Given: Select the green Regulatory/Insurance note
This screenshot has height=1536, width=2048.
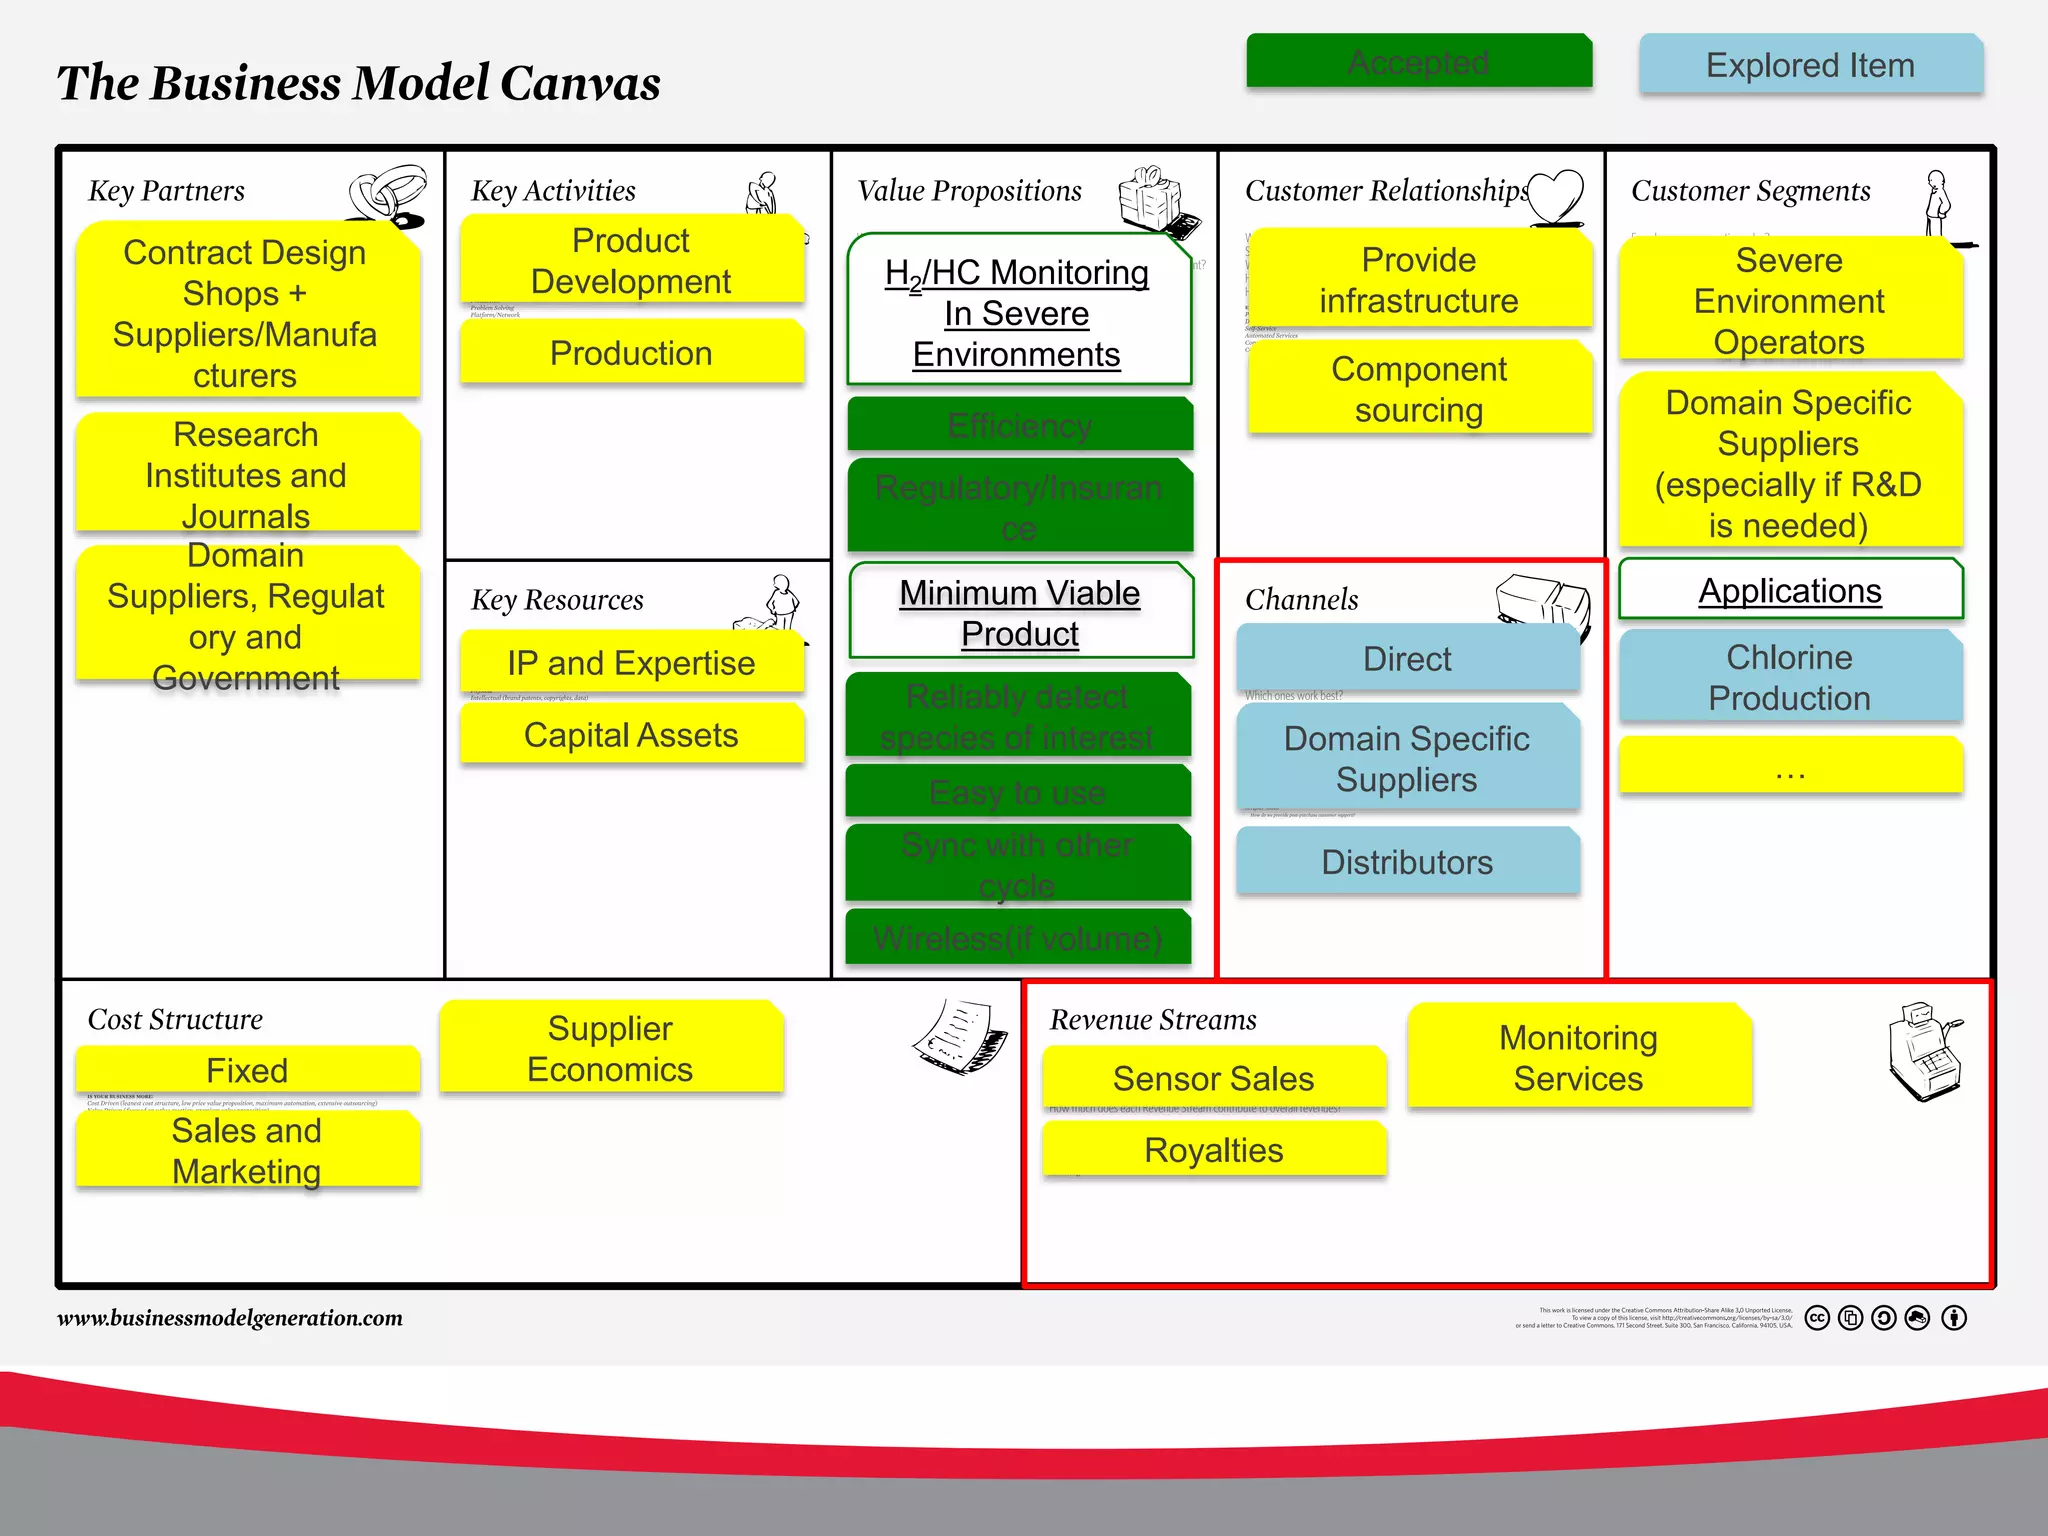Looking at the screenshot, I should click(x=1020, y=506).
